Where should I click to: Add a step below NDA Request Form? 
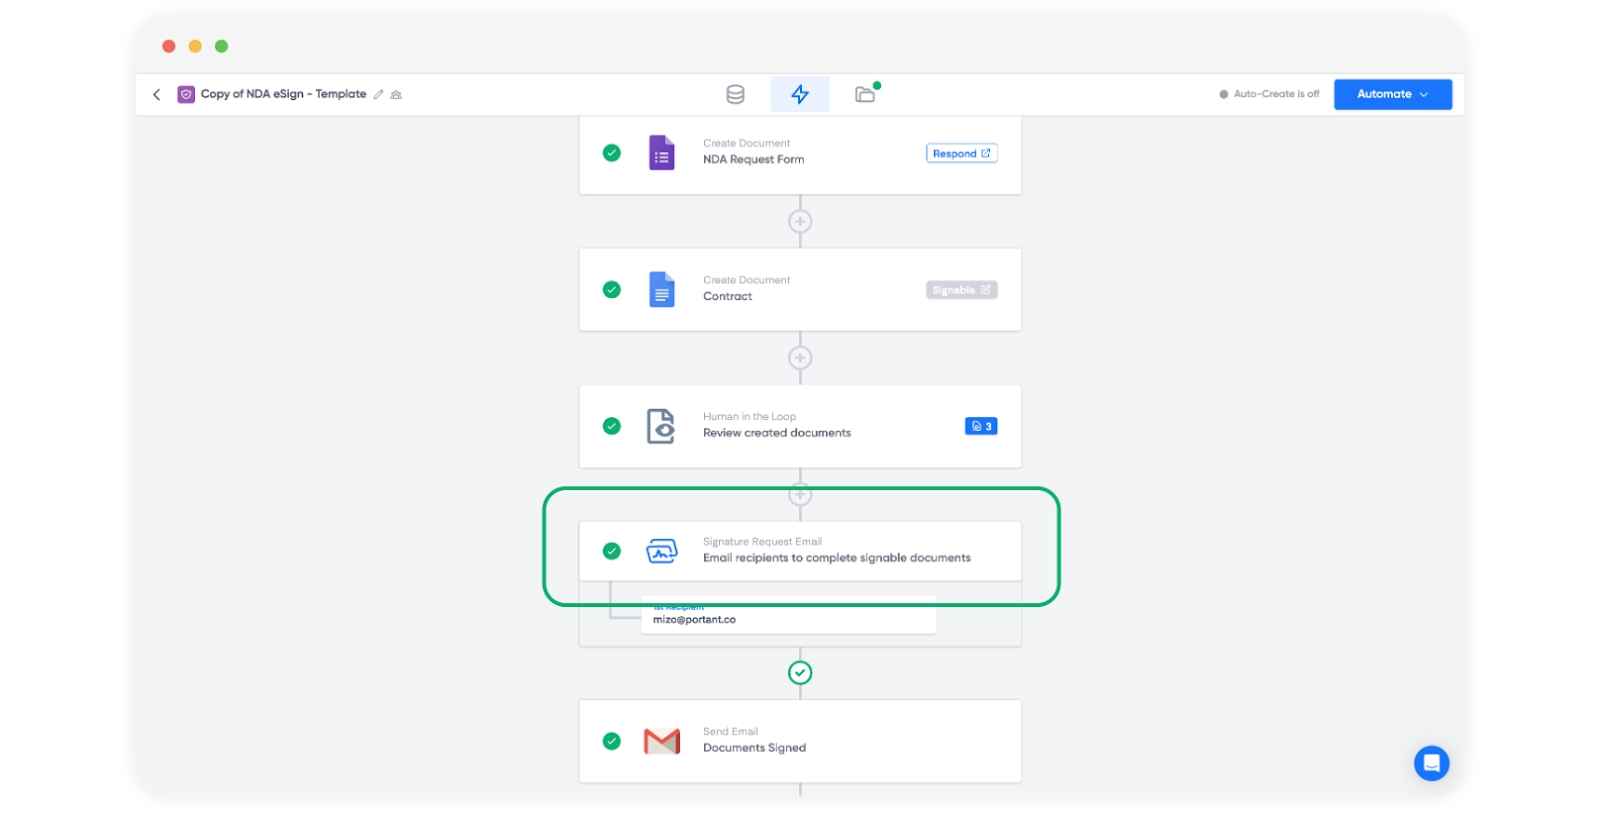pyautogui.click(x=800, y=221)
